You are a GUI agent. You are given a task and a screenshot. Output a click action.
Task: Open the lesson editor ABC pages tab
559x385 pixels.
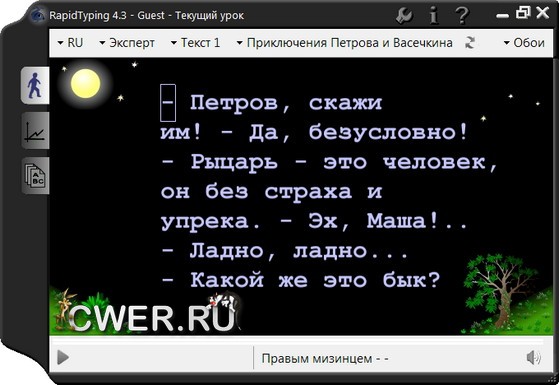pyautogui.click(x=35, y=176)
